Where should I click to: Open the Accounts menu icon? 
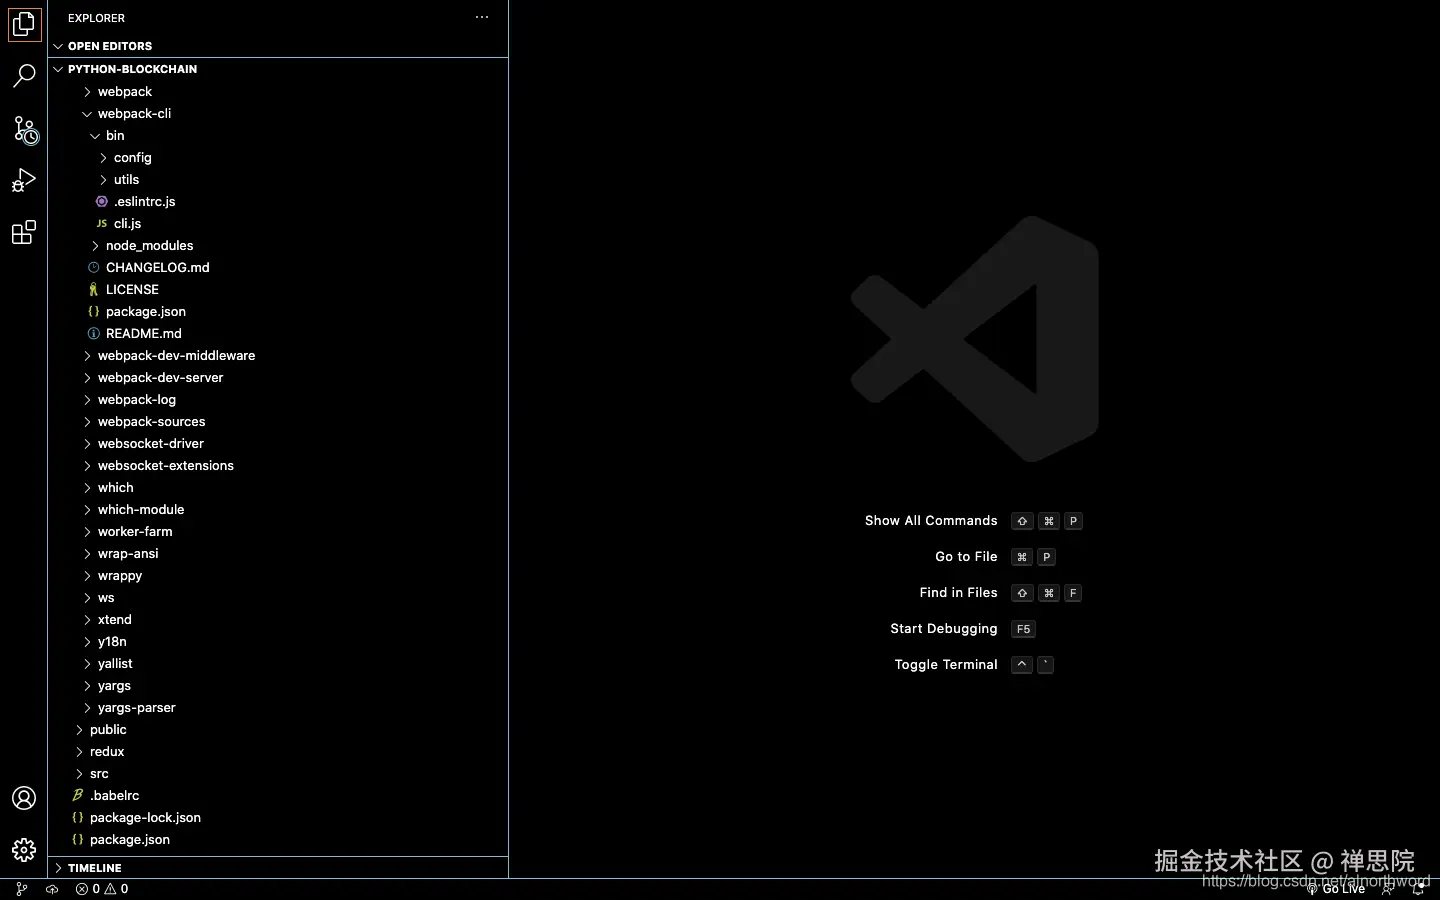[x=24, y=798]
